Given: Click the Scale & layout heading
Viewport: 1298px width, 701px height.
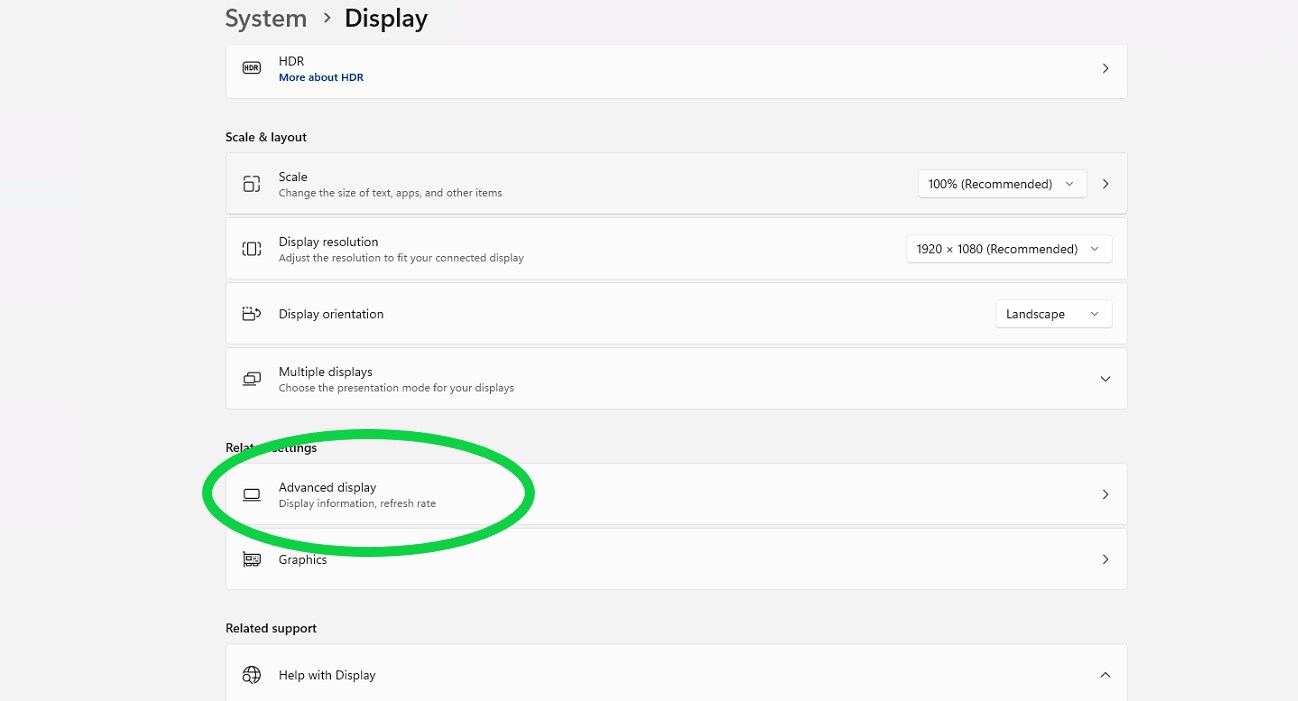Looking at the screenshot, I should [266, 137].
